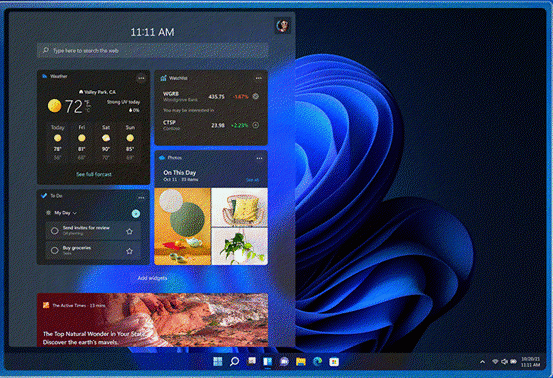
Task: Click the added-to-watchlist icon beside WGRB
Action: click(256, 96)
